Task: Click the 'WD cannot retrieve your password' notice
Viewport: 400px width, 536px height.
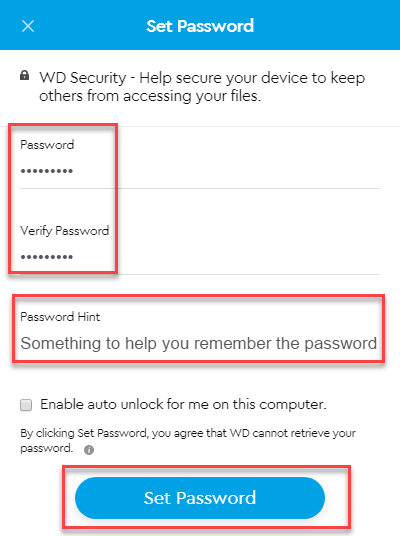Action: 188,440
